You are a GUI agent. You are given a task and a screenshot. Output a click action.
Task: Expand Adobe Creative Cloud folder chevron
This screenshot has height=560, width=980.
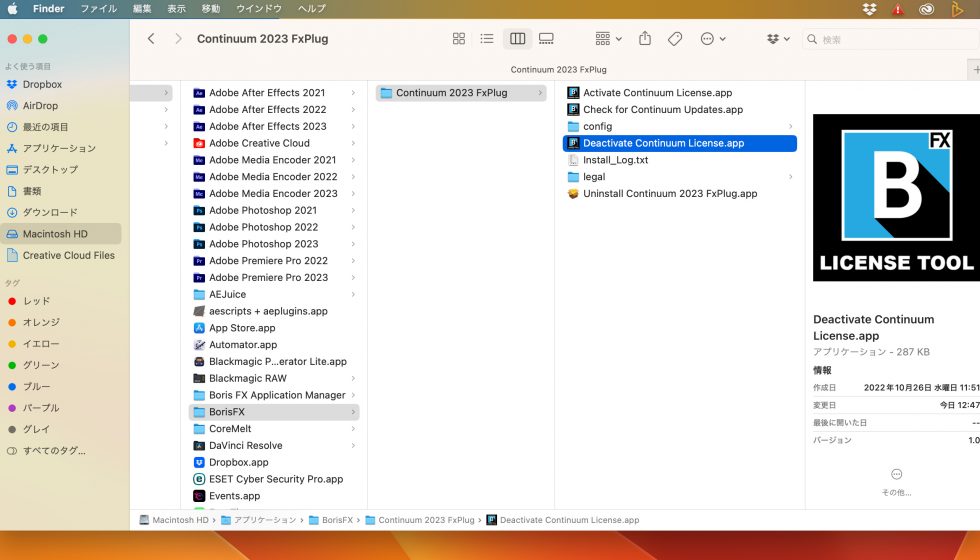[x=353, y=143]
